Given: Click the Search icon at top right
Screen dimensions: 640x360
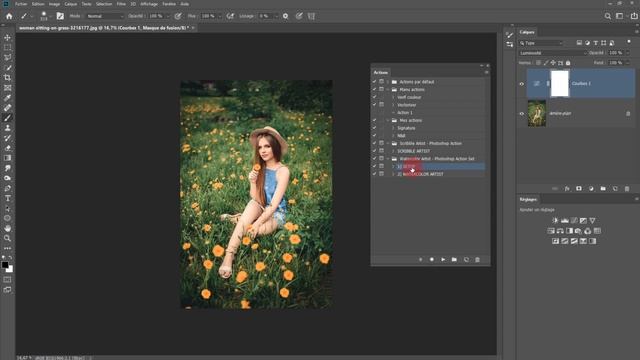Looking at the screenshot, I should (x=608, y=16).
